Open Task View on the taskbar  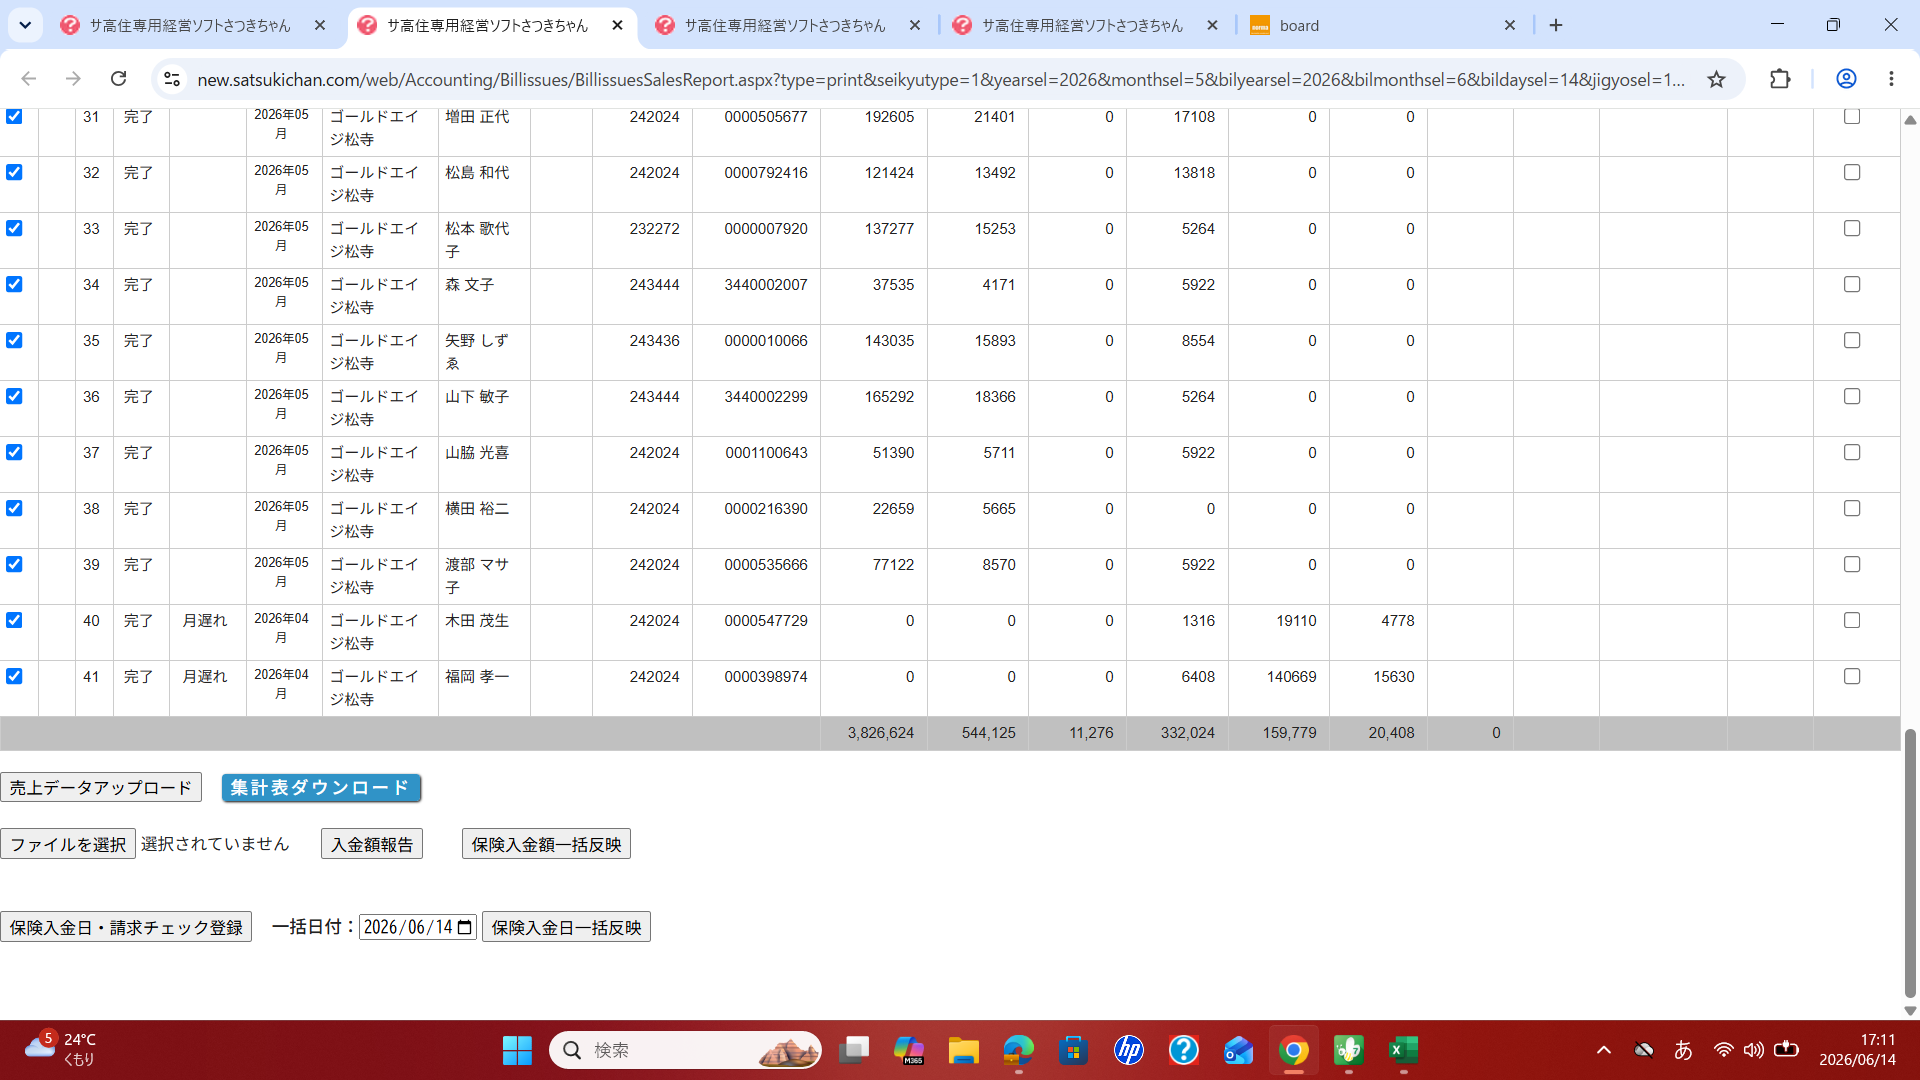pos(854,1050)
